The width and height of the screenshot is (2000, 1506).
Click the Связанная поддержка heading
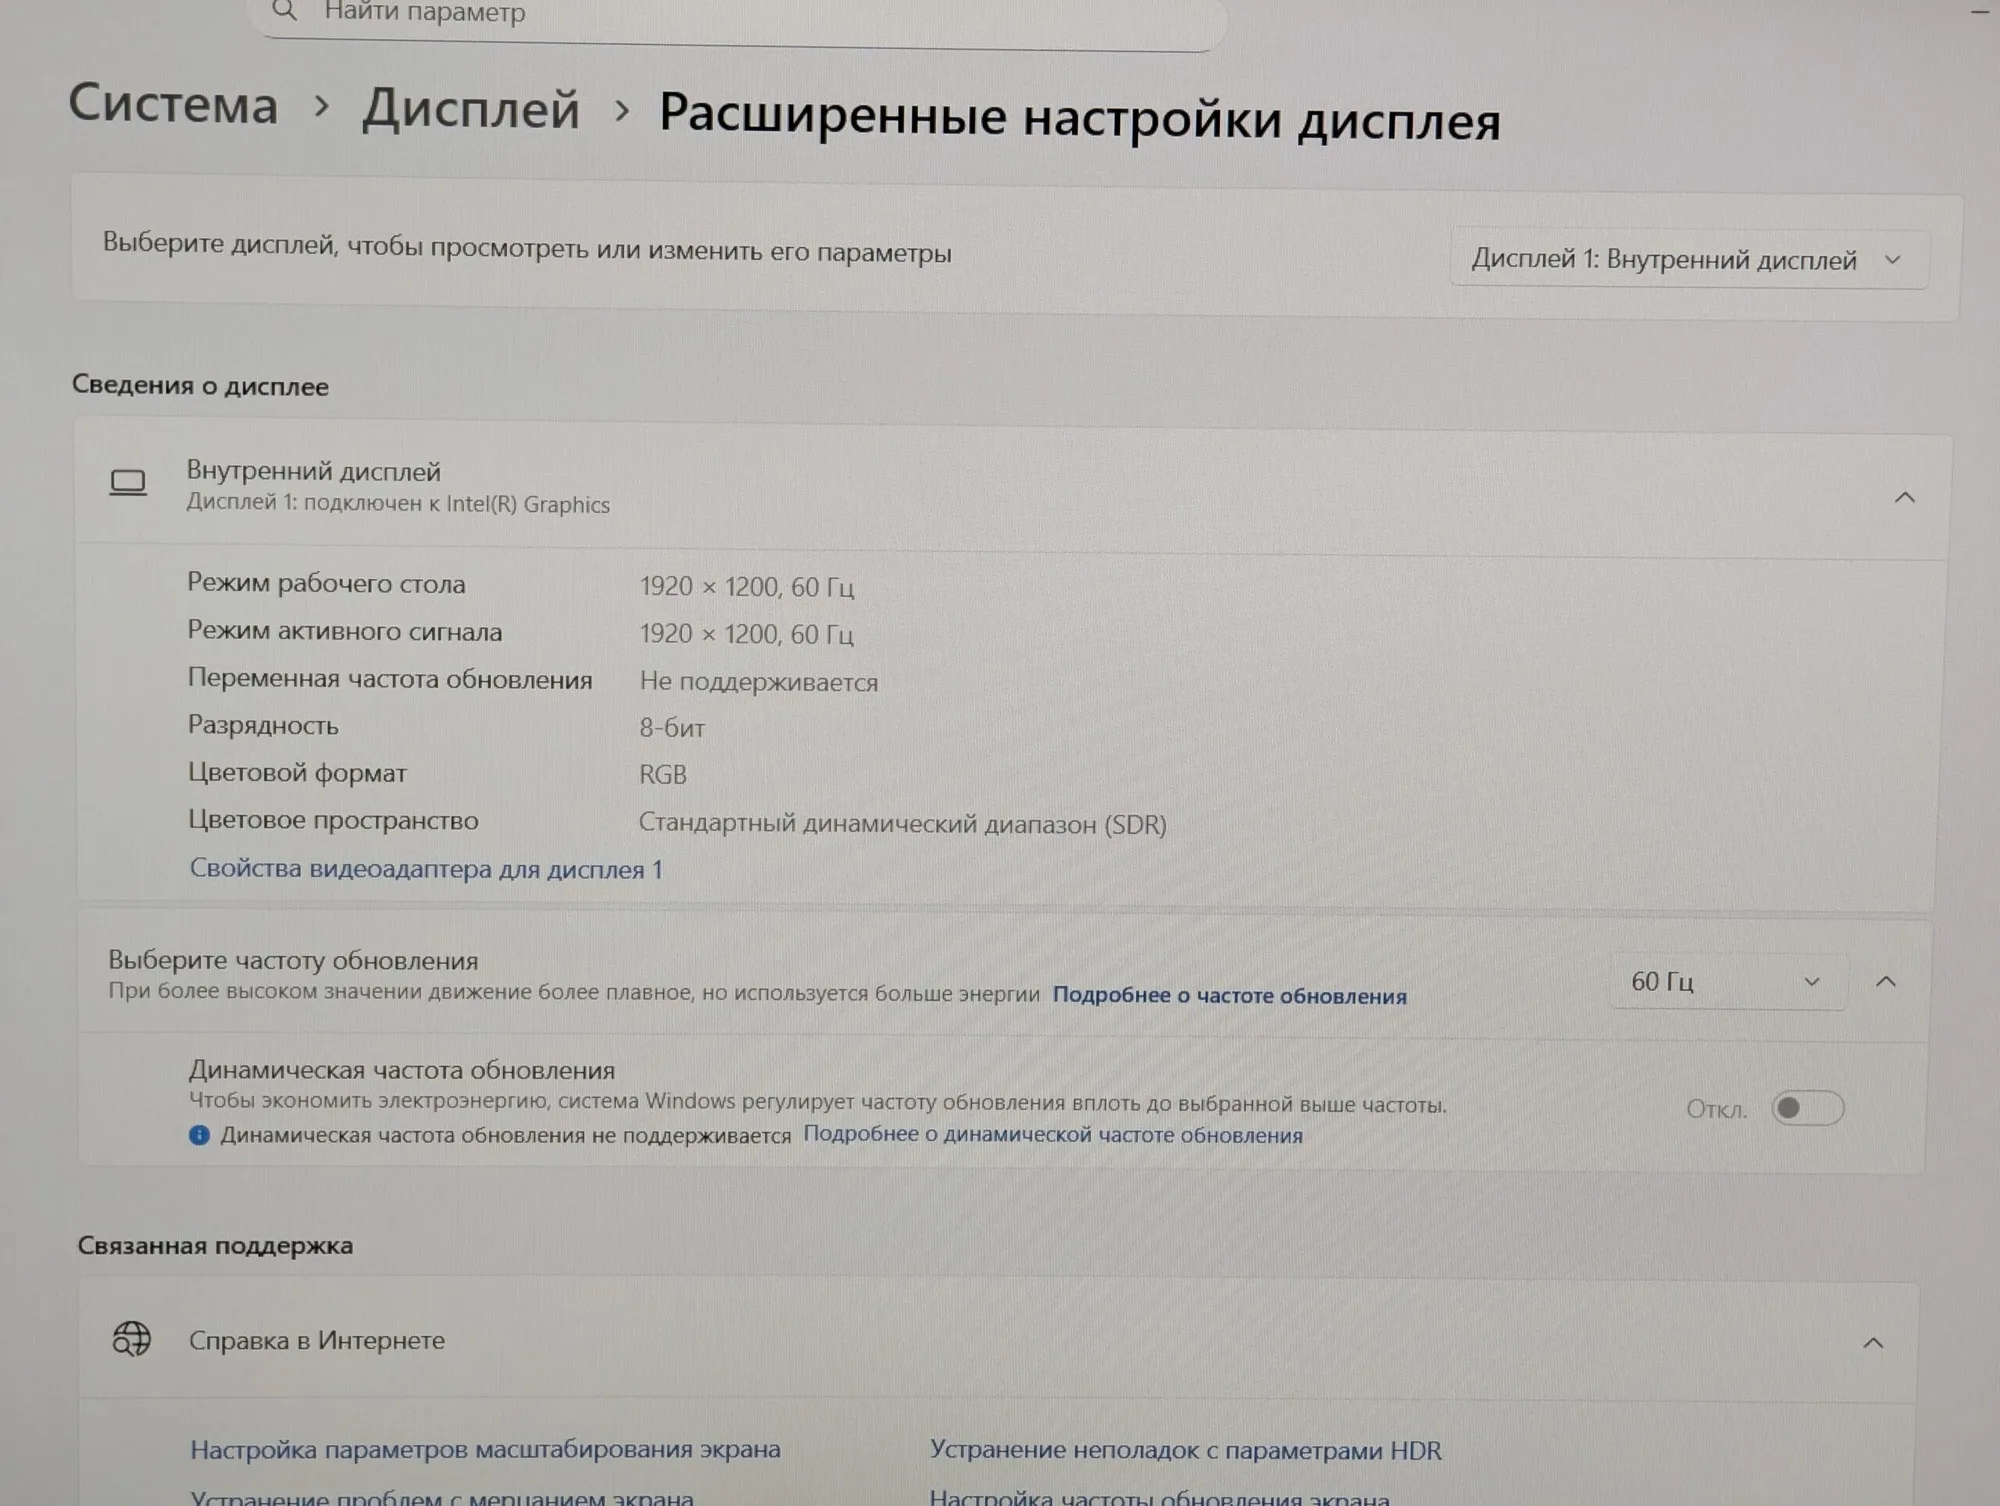tap(215, 1245)
